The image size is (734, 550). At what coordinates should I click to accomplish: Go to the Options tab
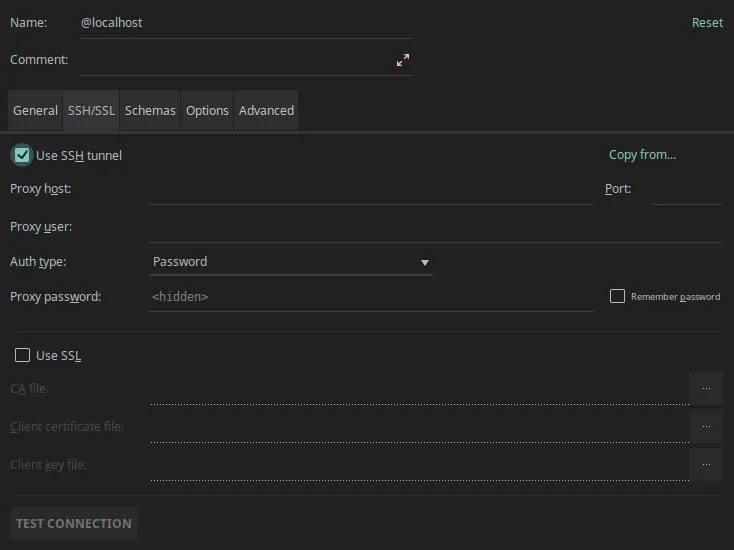click(207, 110)
